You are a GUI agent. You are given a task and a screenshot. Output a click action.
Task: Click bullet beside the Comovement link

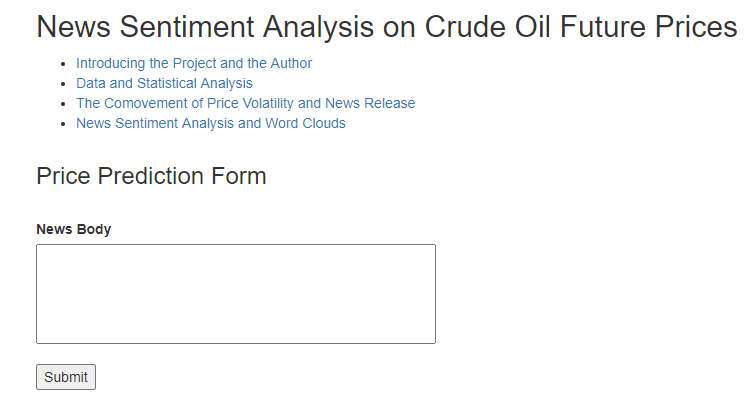(65, 104)
